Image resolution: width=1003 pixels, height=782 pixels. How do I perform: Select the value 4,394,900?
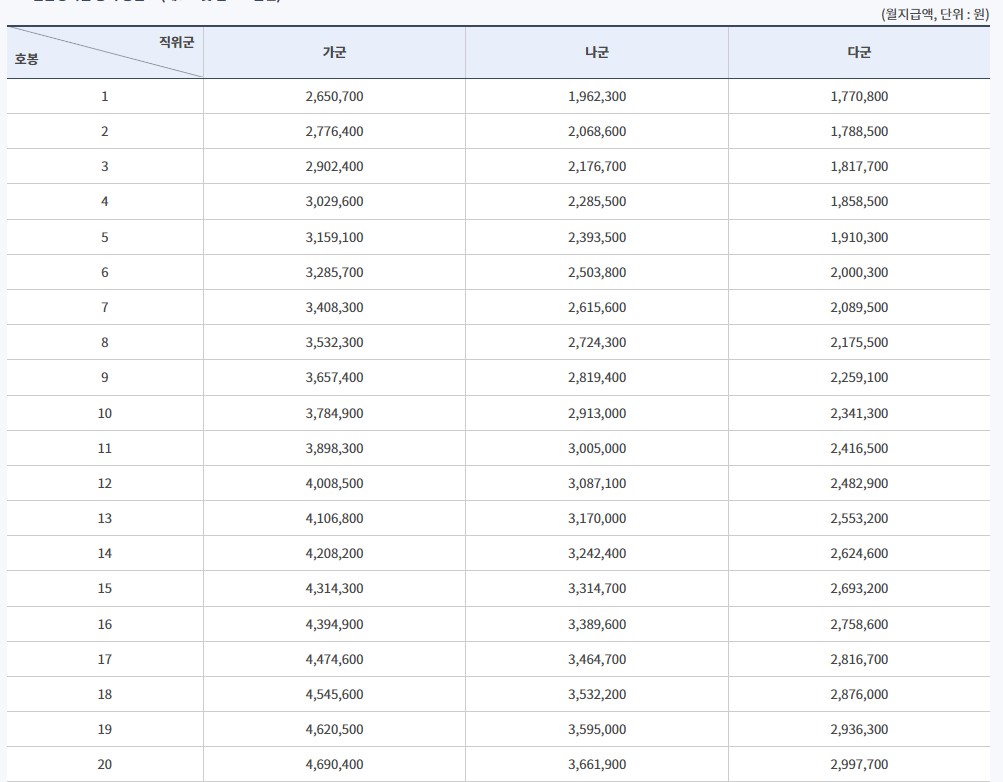click(335, 625)
